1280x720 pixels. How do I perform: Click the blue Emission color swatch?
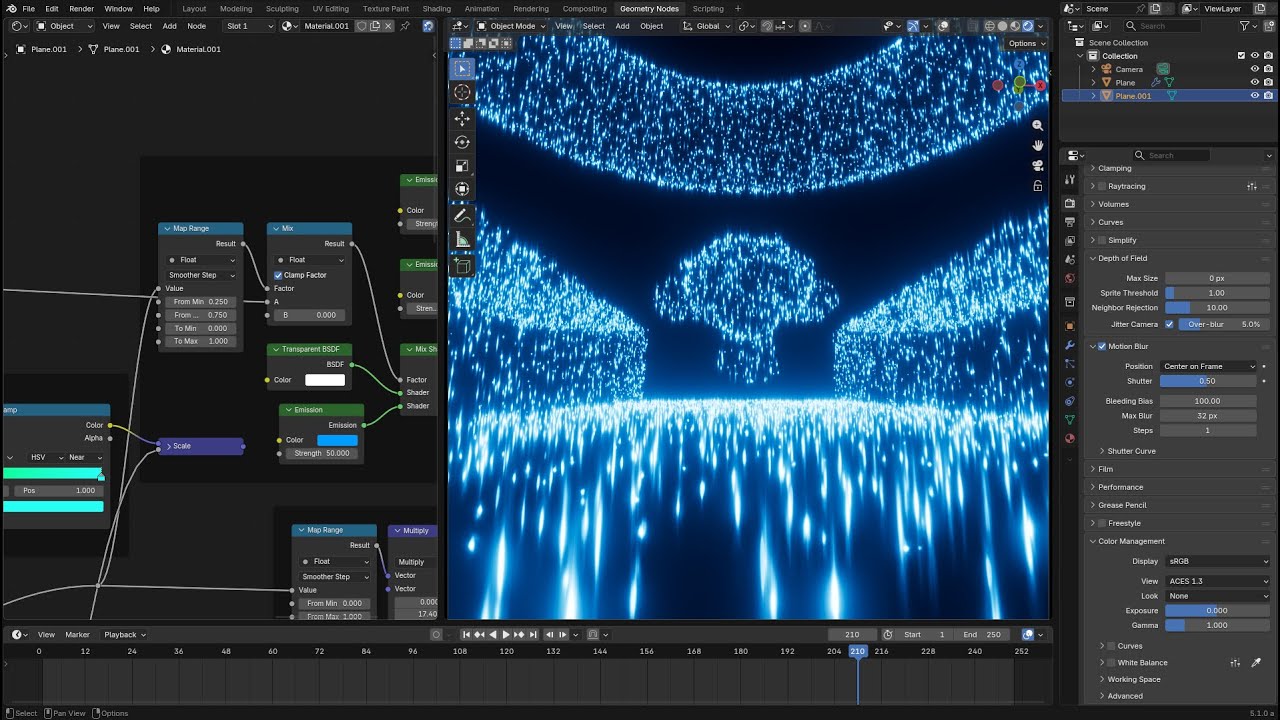337,440
